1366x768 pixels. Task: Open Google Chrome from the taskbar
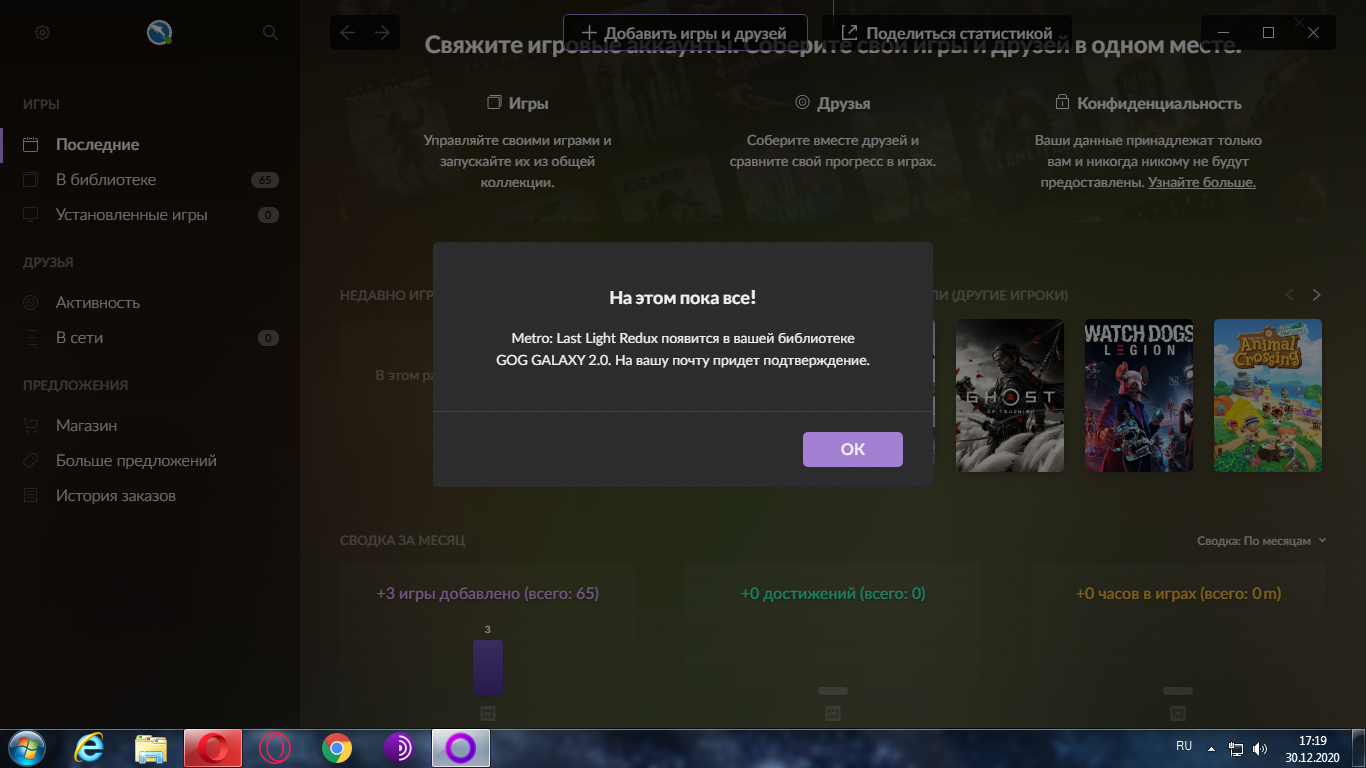337,747
